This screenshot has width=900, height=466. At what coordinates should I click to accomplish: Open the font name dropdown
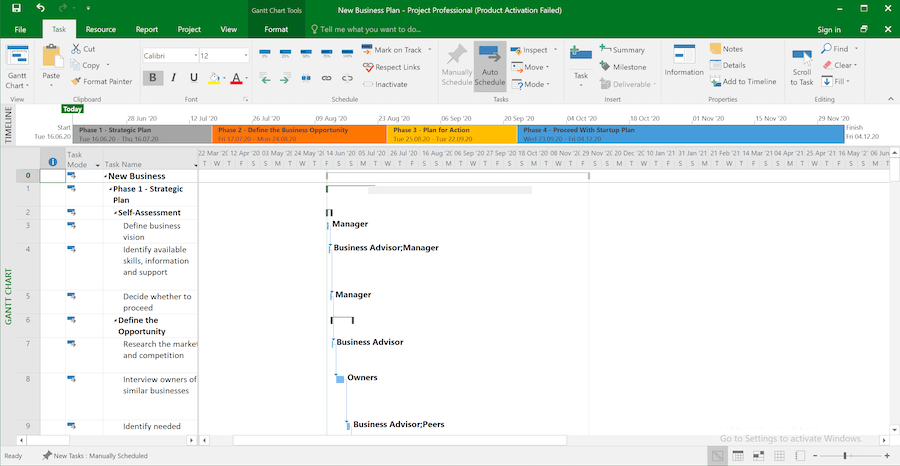(194, 56)
